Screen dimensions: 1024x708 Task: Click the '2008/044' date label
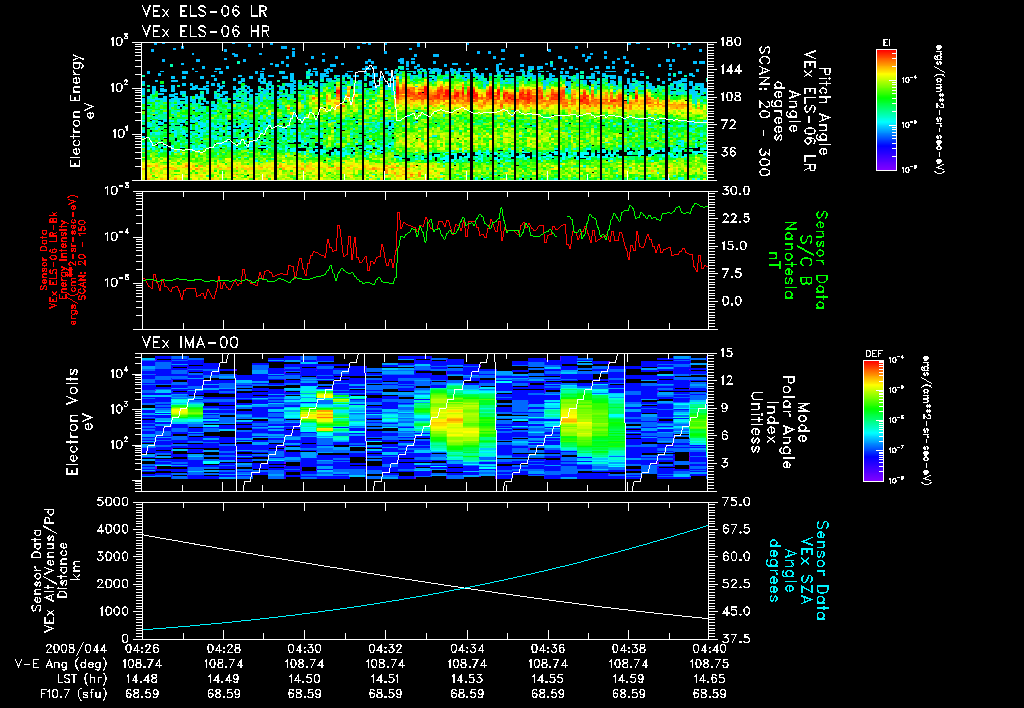point(76,649)
